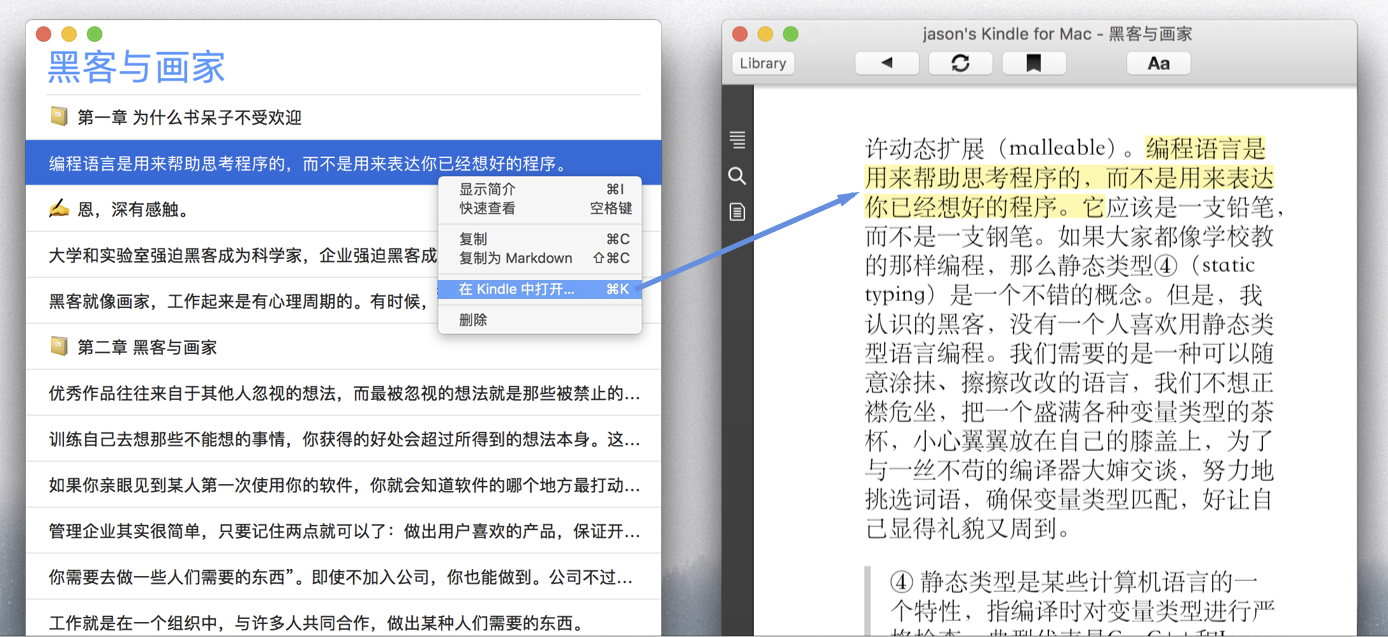This screenshot has width=1388, height=637.
Task: Click the sync refresh icon in Kindle
Action: 960,63
